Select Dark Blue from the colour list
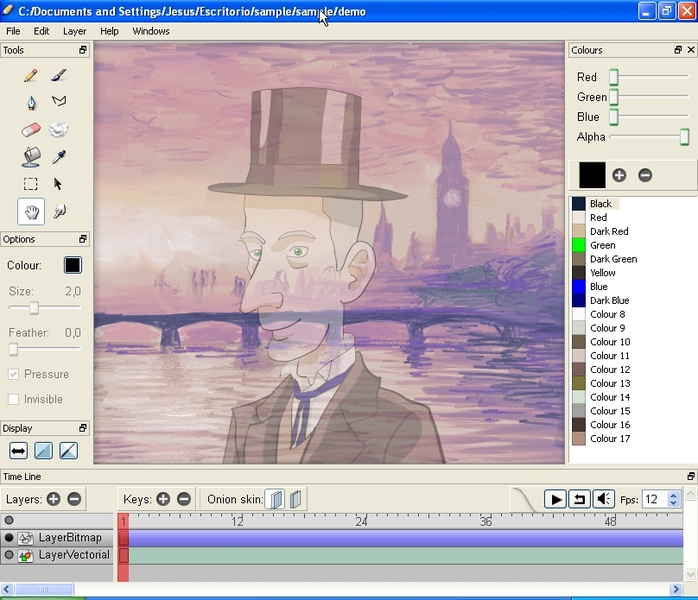The height and width of the screenshot is (600, 698). click(609, 300)
